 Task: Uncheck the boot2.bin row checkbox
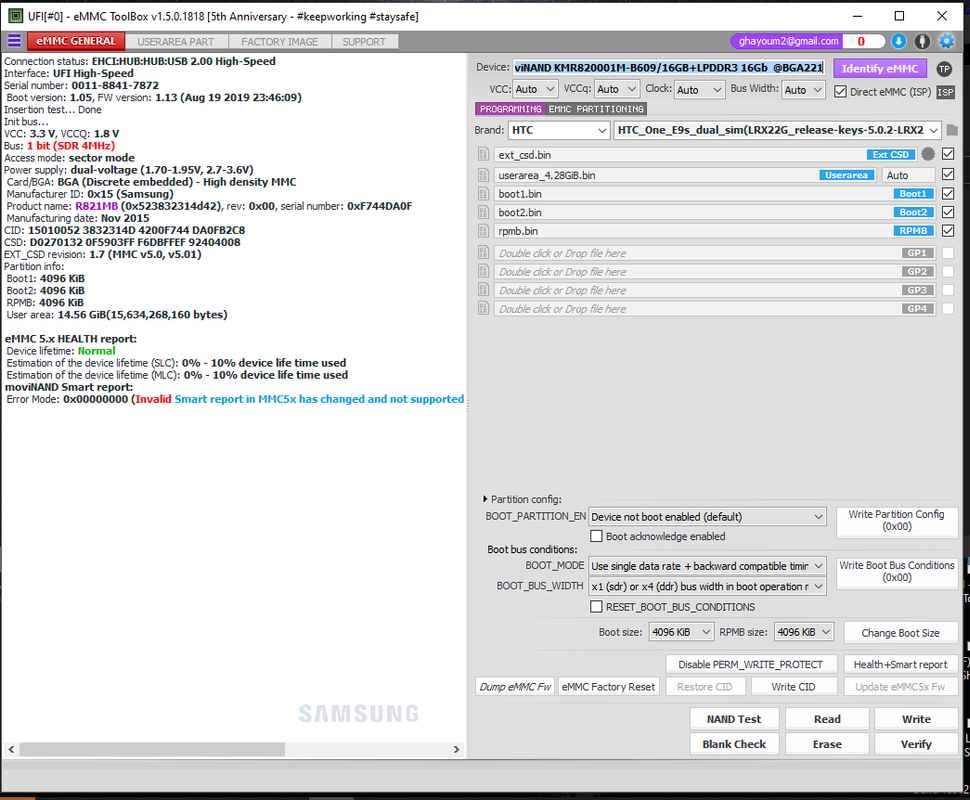pos(948,212)
